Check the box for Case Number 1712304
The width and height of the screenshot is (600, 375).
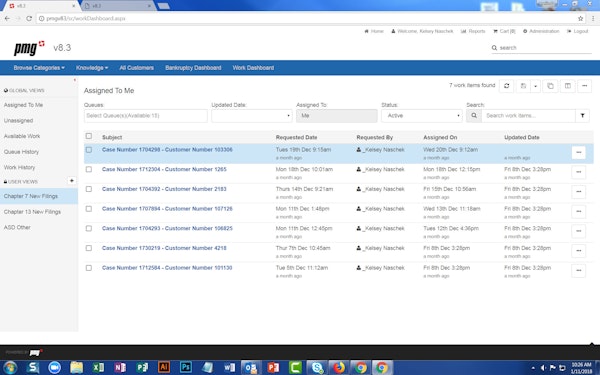pyautogui.click(x=89, y=170)
